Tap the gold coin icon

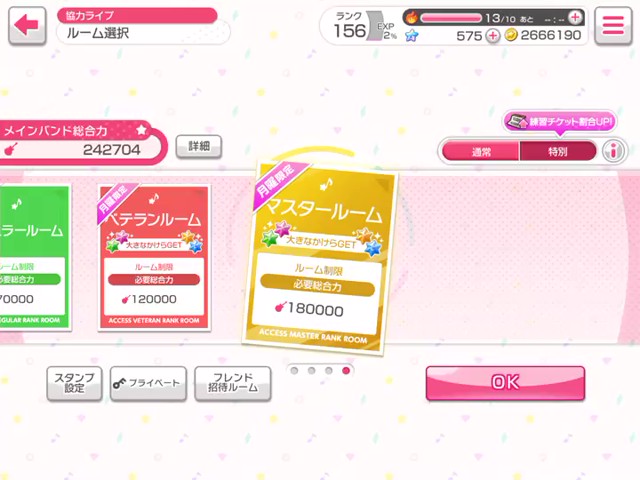[511, 35]
